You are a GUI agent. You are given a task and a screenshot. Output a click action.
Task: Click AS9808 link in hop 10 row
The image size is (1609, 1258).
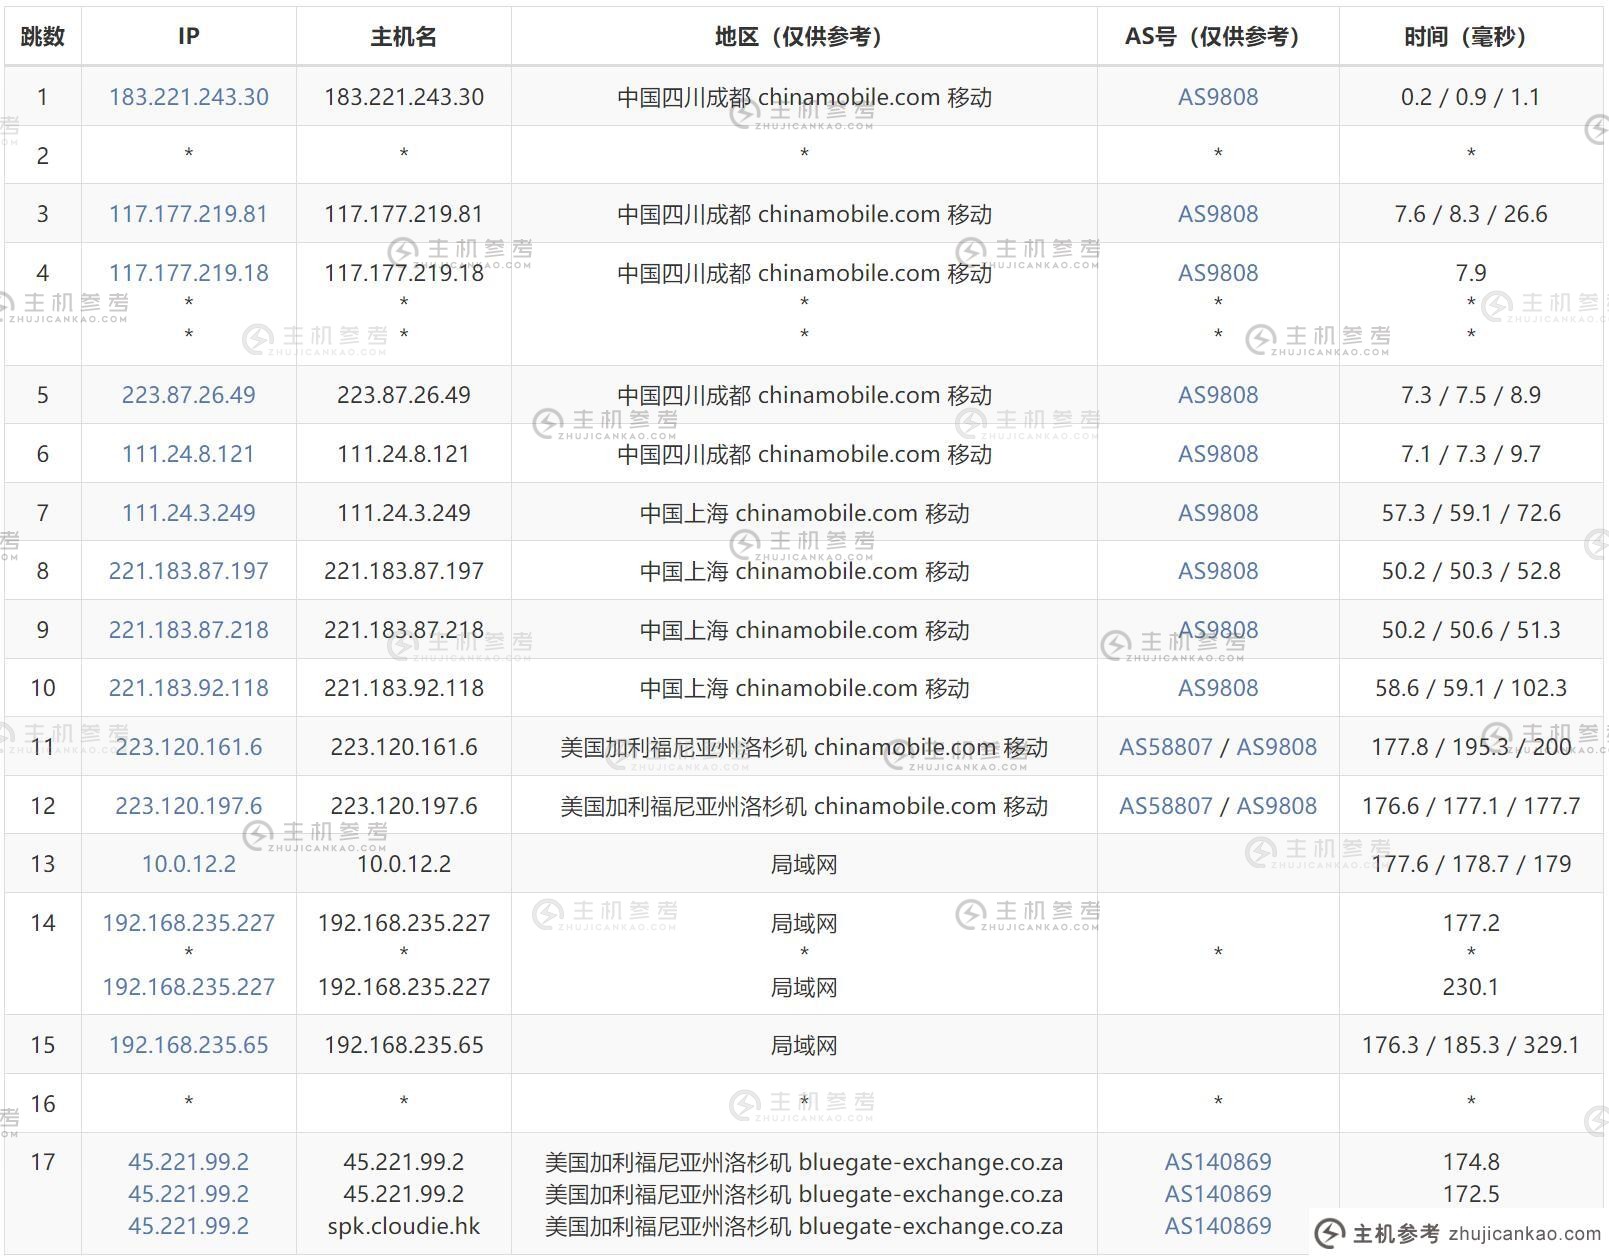tap(1218, 688)
